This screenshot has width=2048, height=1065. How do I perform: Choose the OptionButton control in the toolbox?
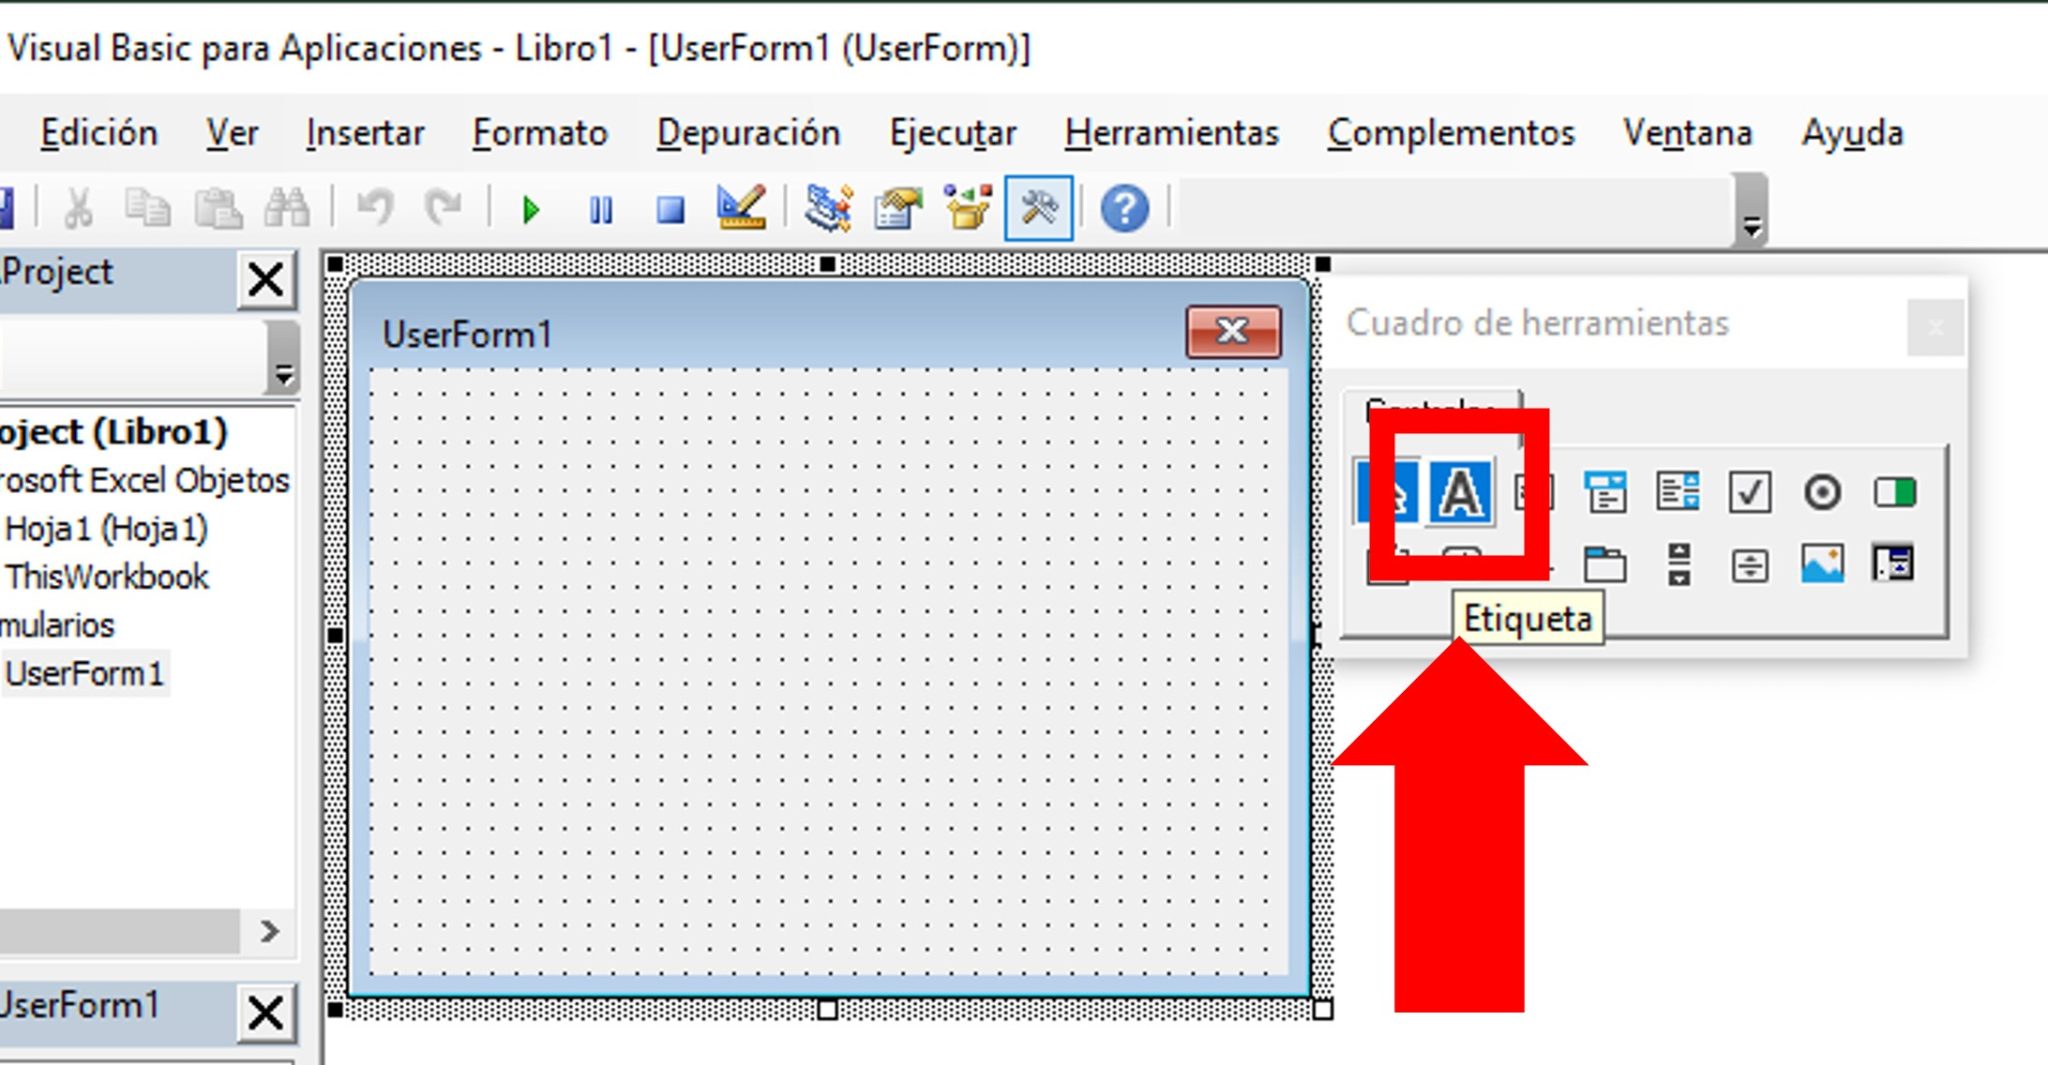(x=1822, y=492)
